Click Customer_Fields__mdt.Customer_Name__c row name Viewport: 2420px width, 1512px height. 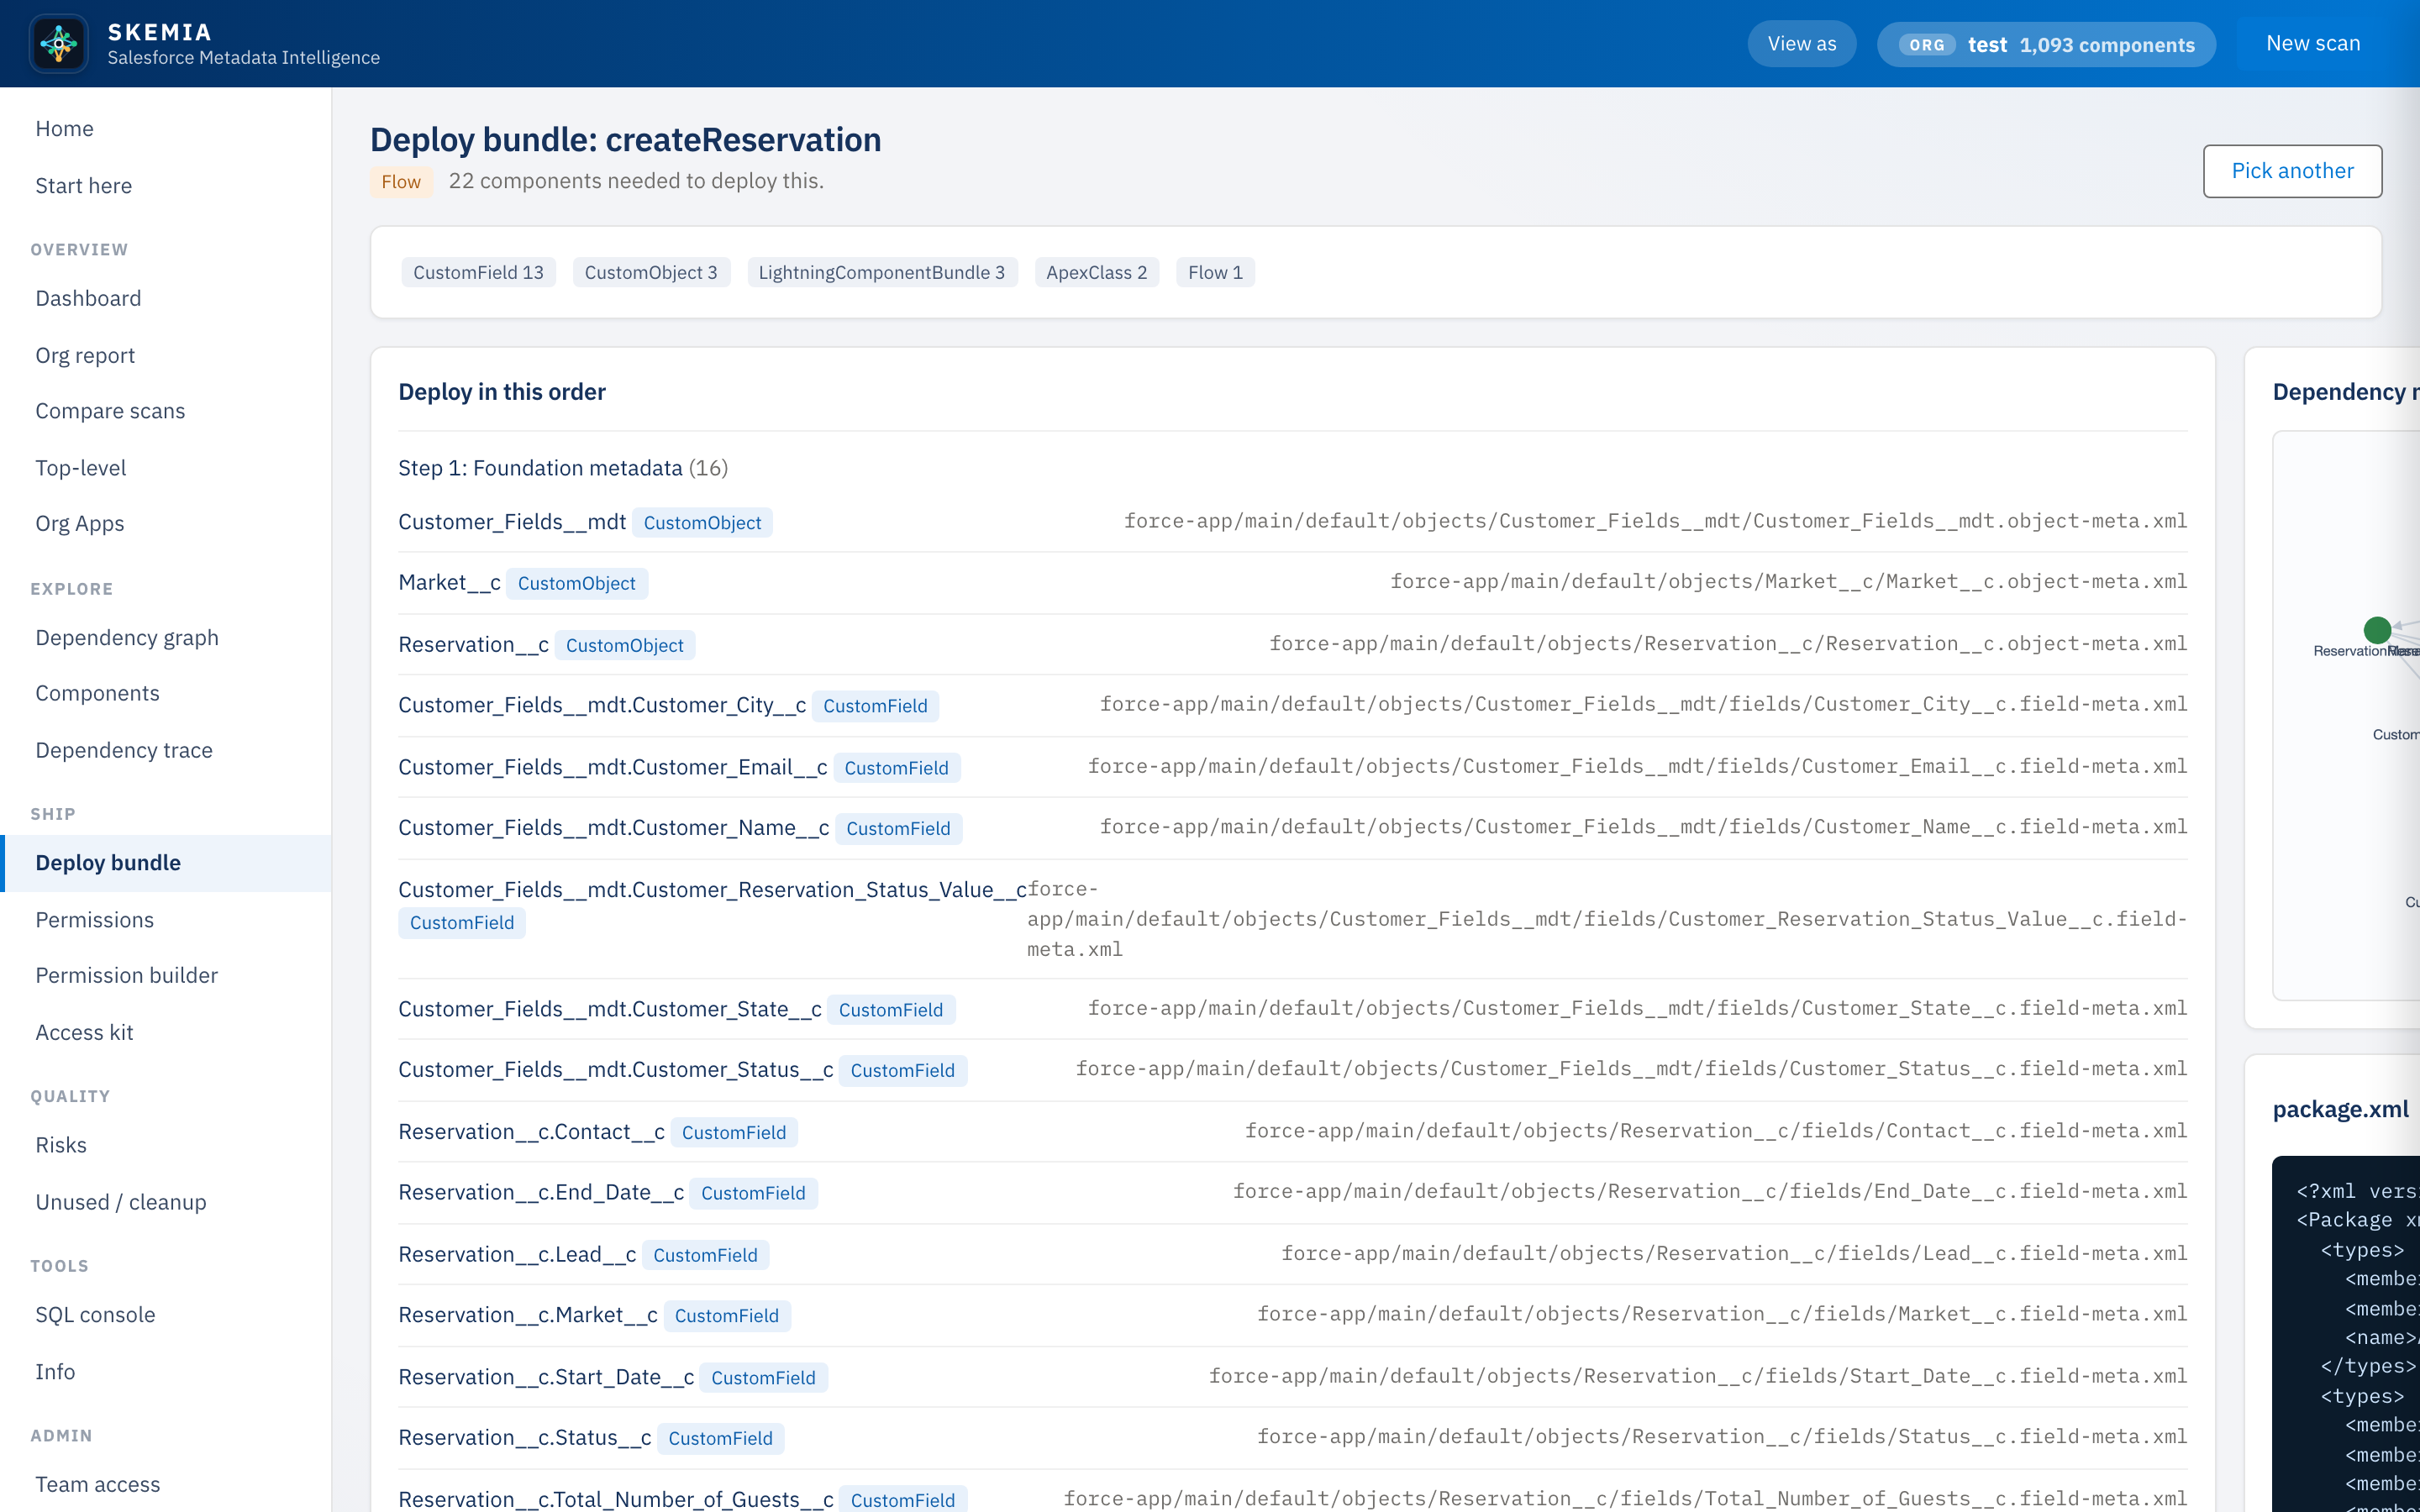point(613,828)
